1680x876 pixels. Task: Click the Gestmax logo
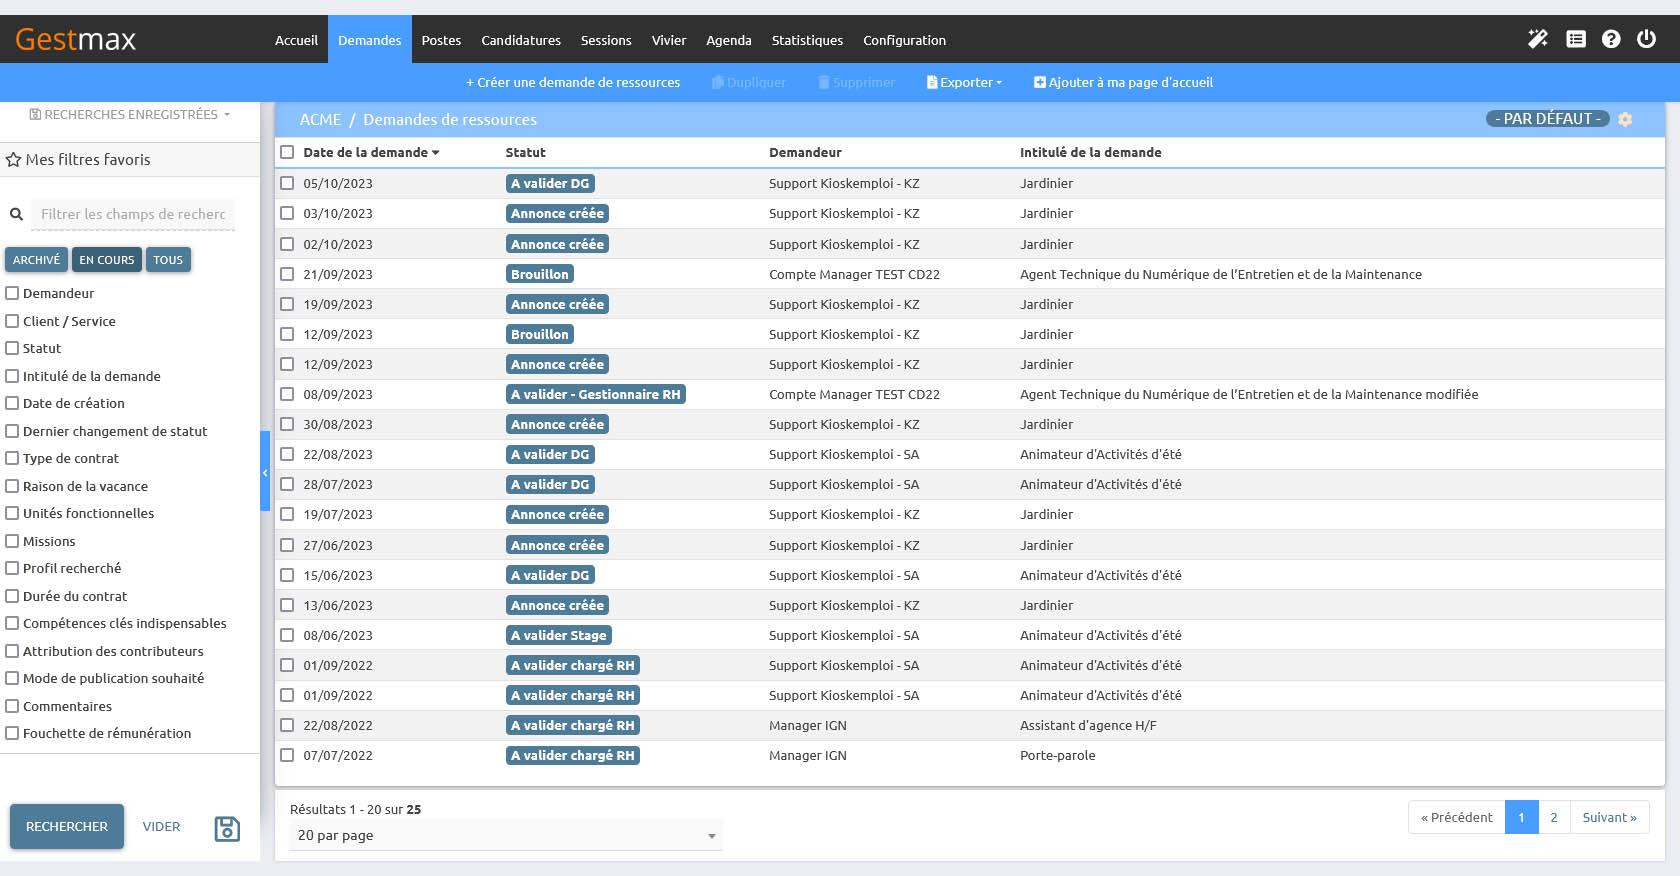click(75, 39)
